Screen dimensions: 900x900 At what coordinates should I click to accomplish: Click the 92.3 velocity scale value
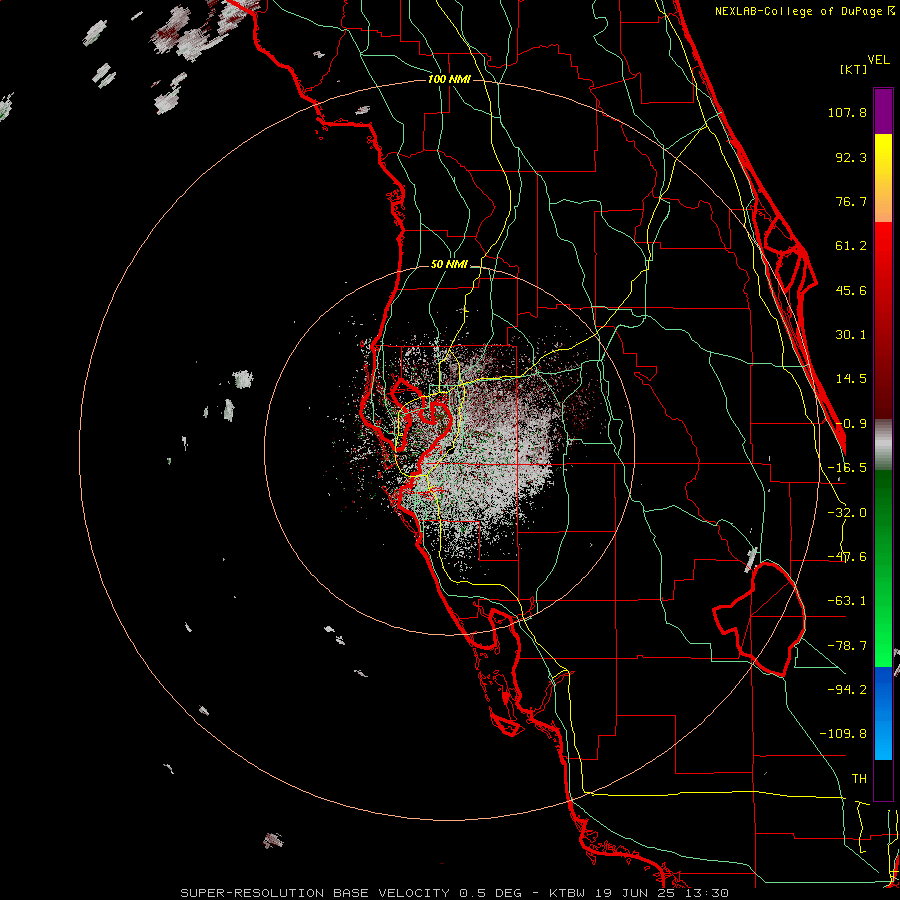(851, 157)
